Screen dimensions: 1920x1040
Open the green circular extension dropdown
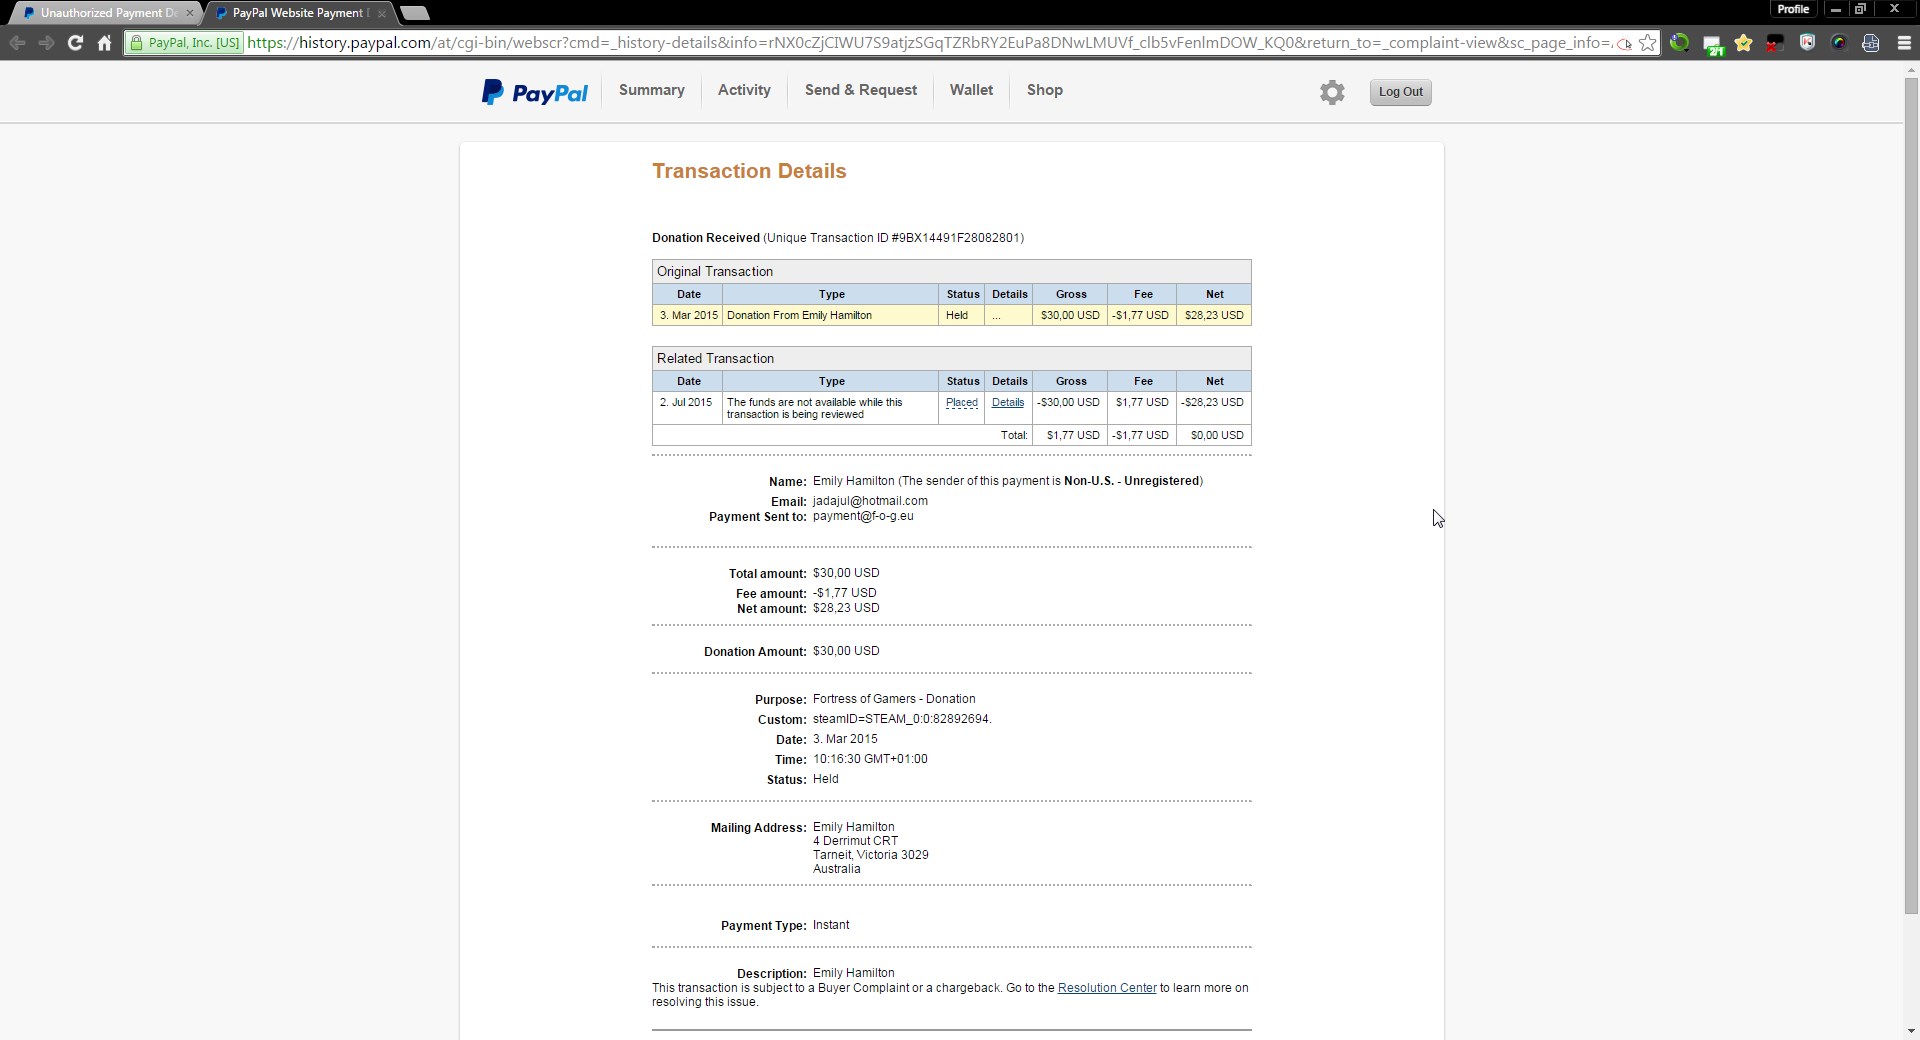coord(1679,43)
